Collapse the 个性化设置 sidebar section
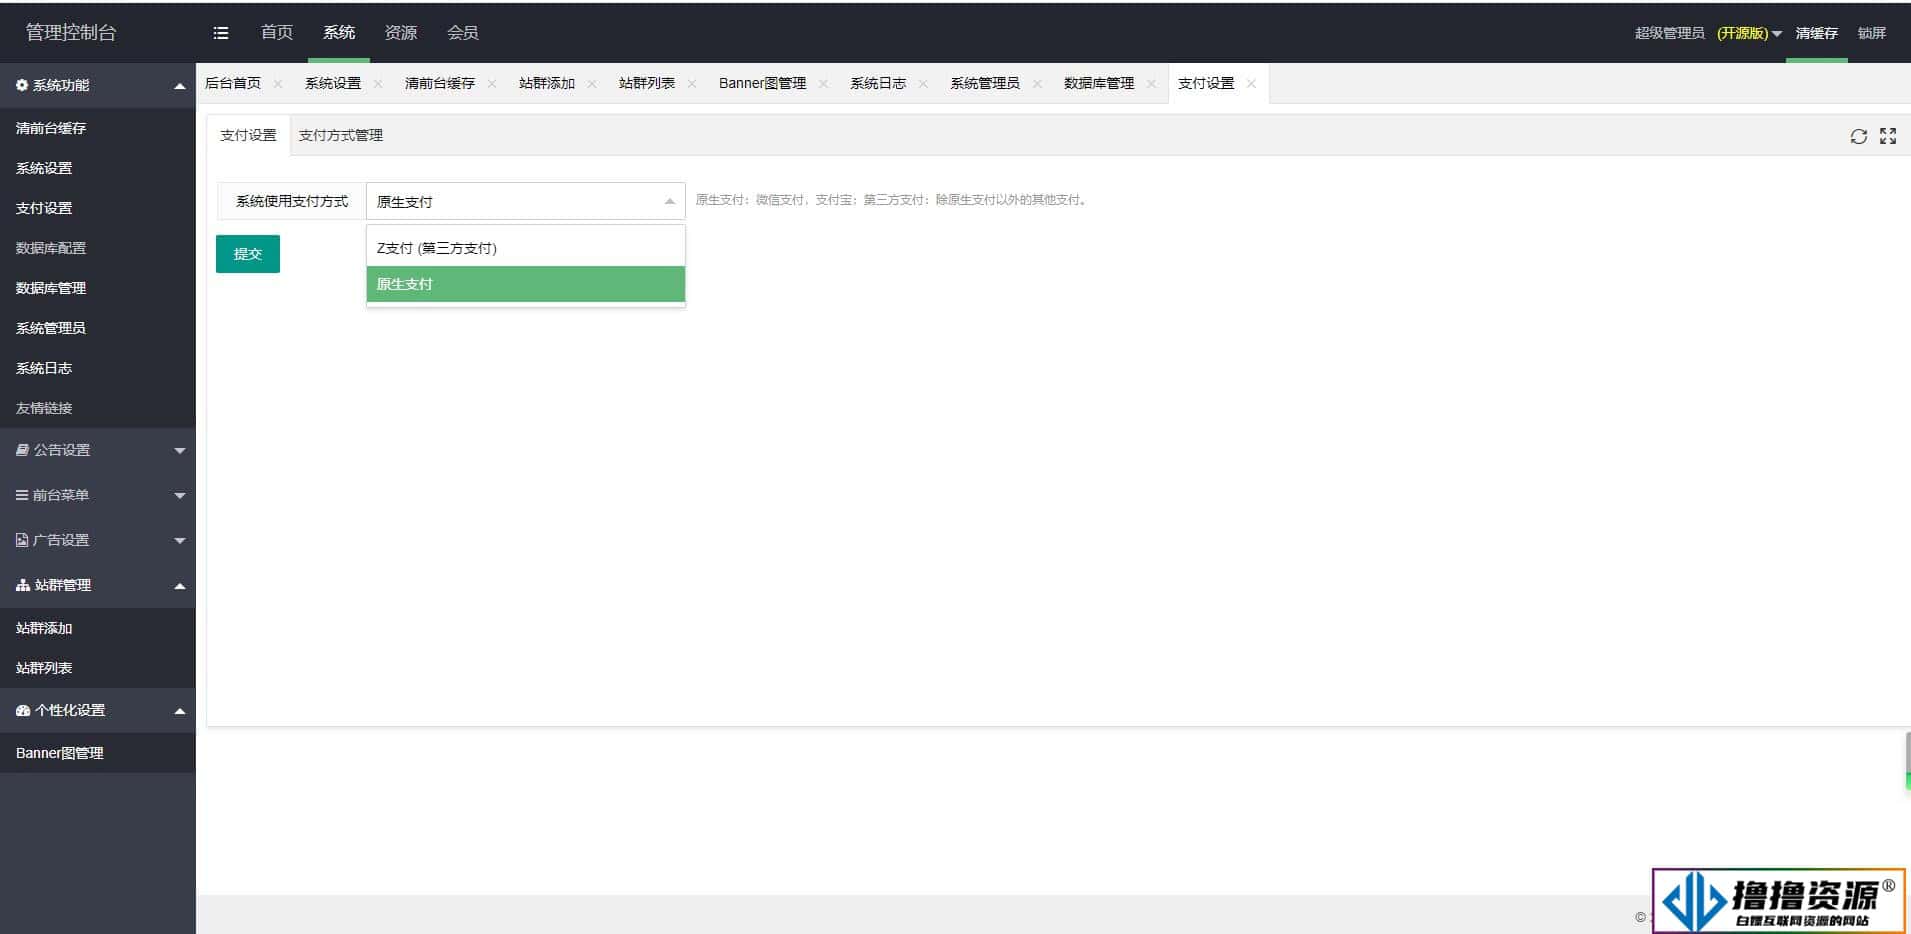Viewport: 1911px width, 934px height. [x=97, y=710]
